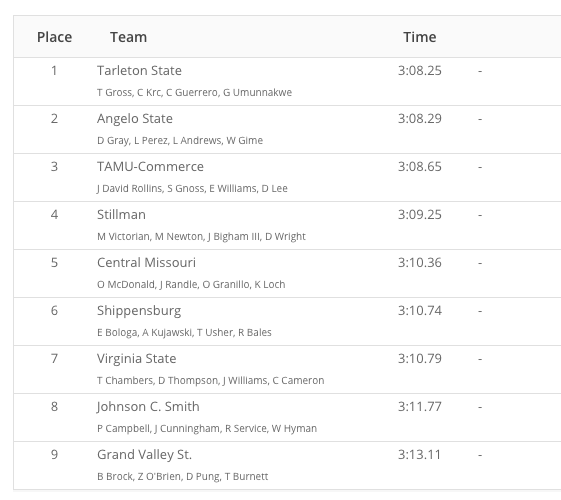This screenshot has width=561, height=500.
Task: Click the Tarleton State relay runner names
Action: pyautogui.click(x=194, y=92)
